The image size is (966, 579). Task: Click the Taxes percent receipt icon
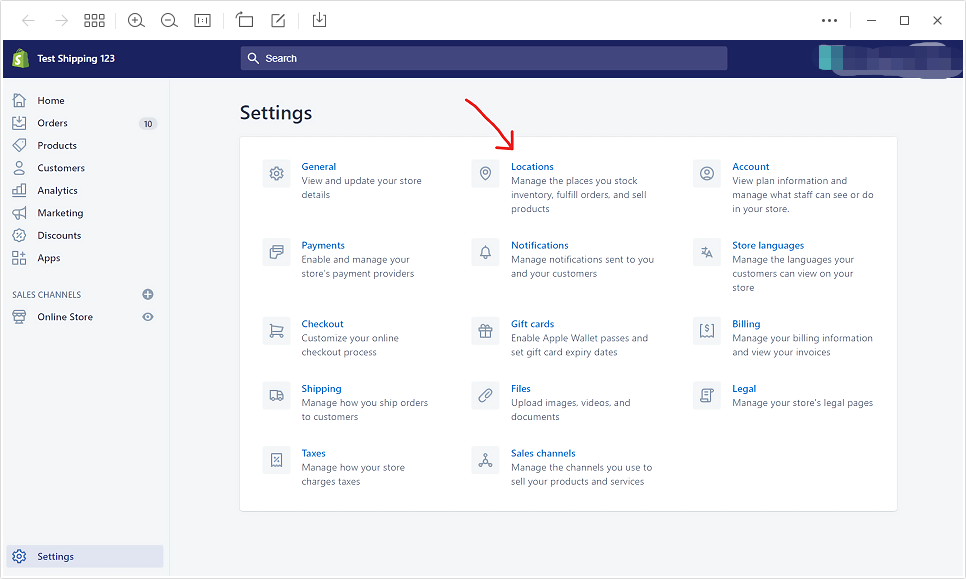(277, 460)
